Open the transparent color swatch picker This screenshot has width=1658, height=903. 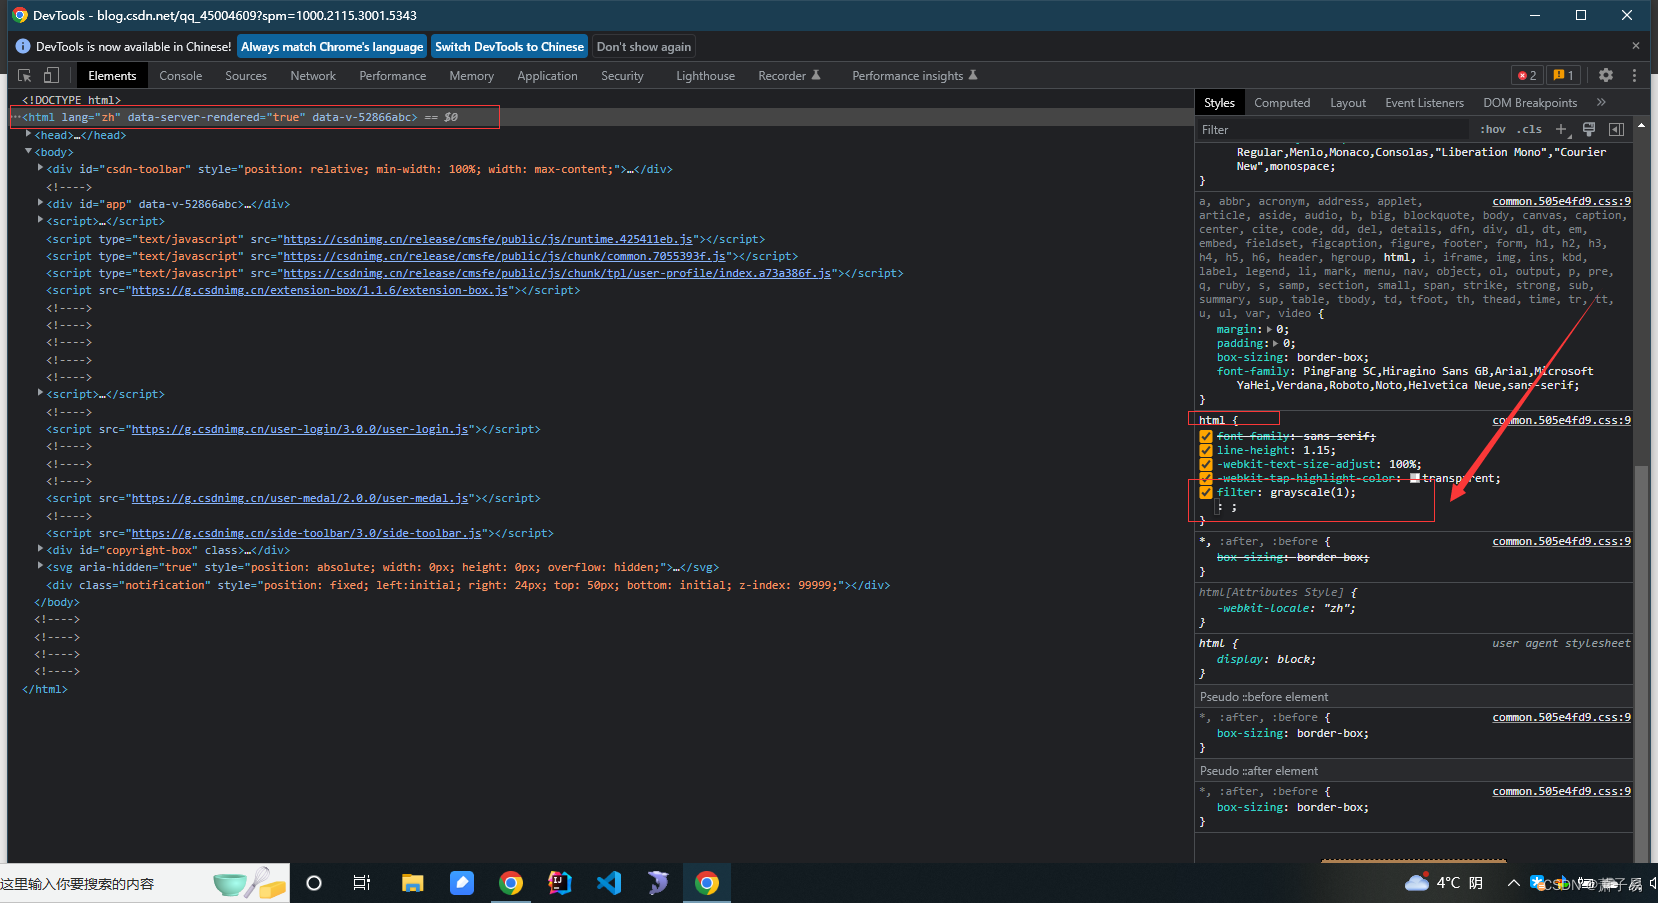(x=1415, y=478)
